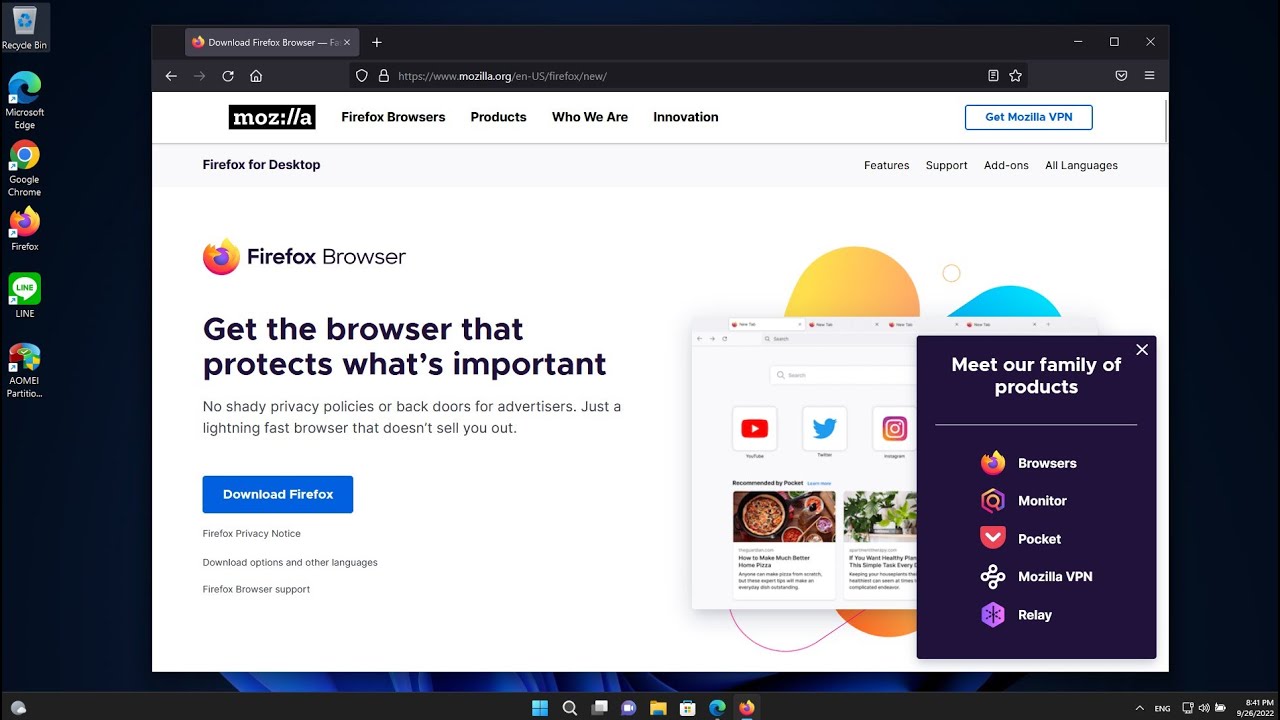Click the Monitor product icon
Screen dimensions: 1280x720
[993, 501]
